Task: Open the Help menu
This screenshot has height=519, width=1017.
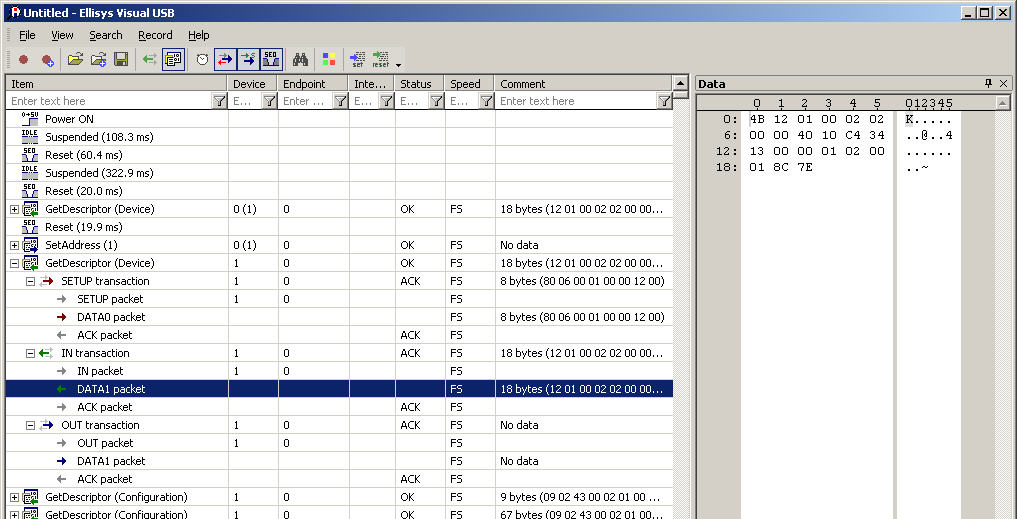Action: tap(198, 35)
